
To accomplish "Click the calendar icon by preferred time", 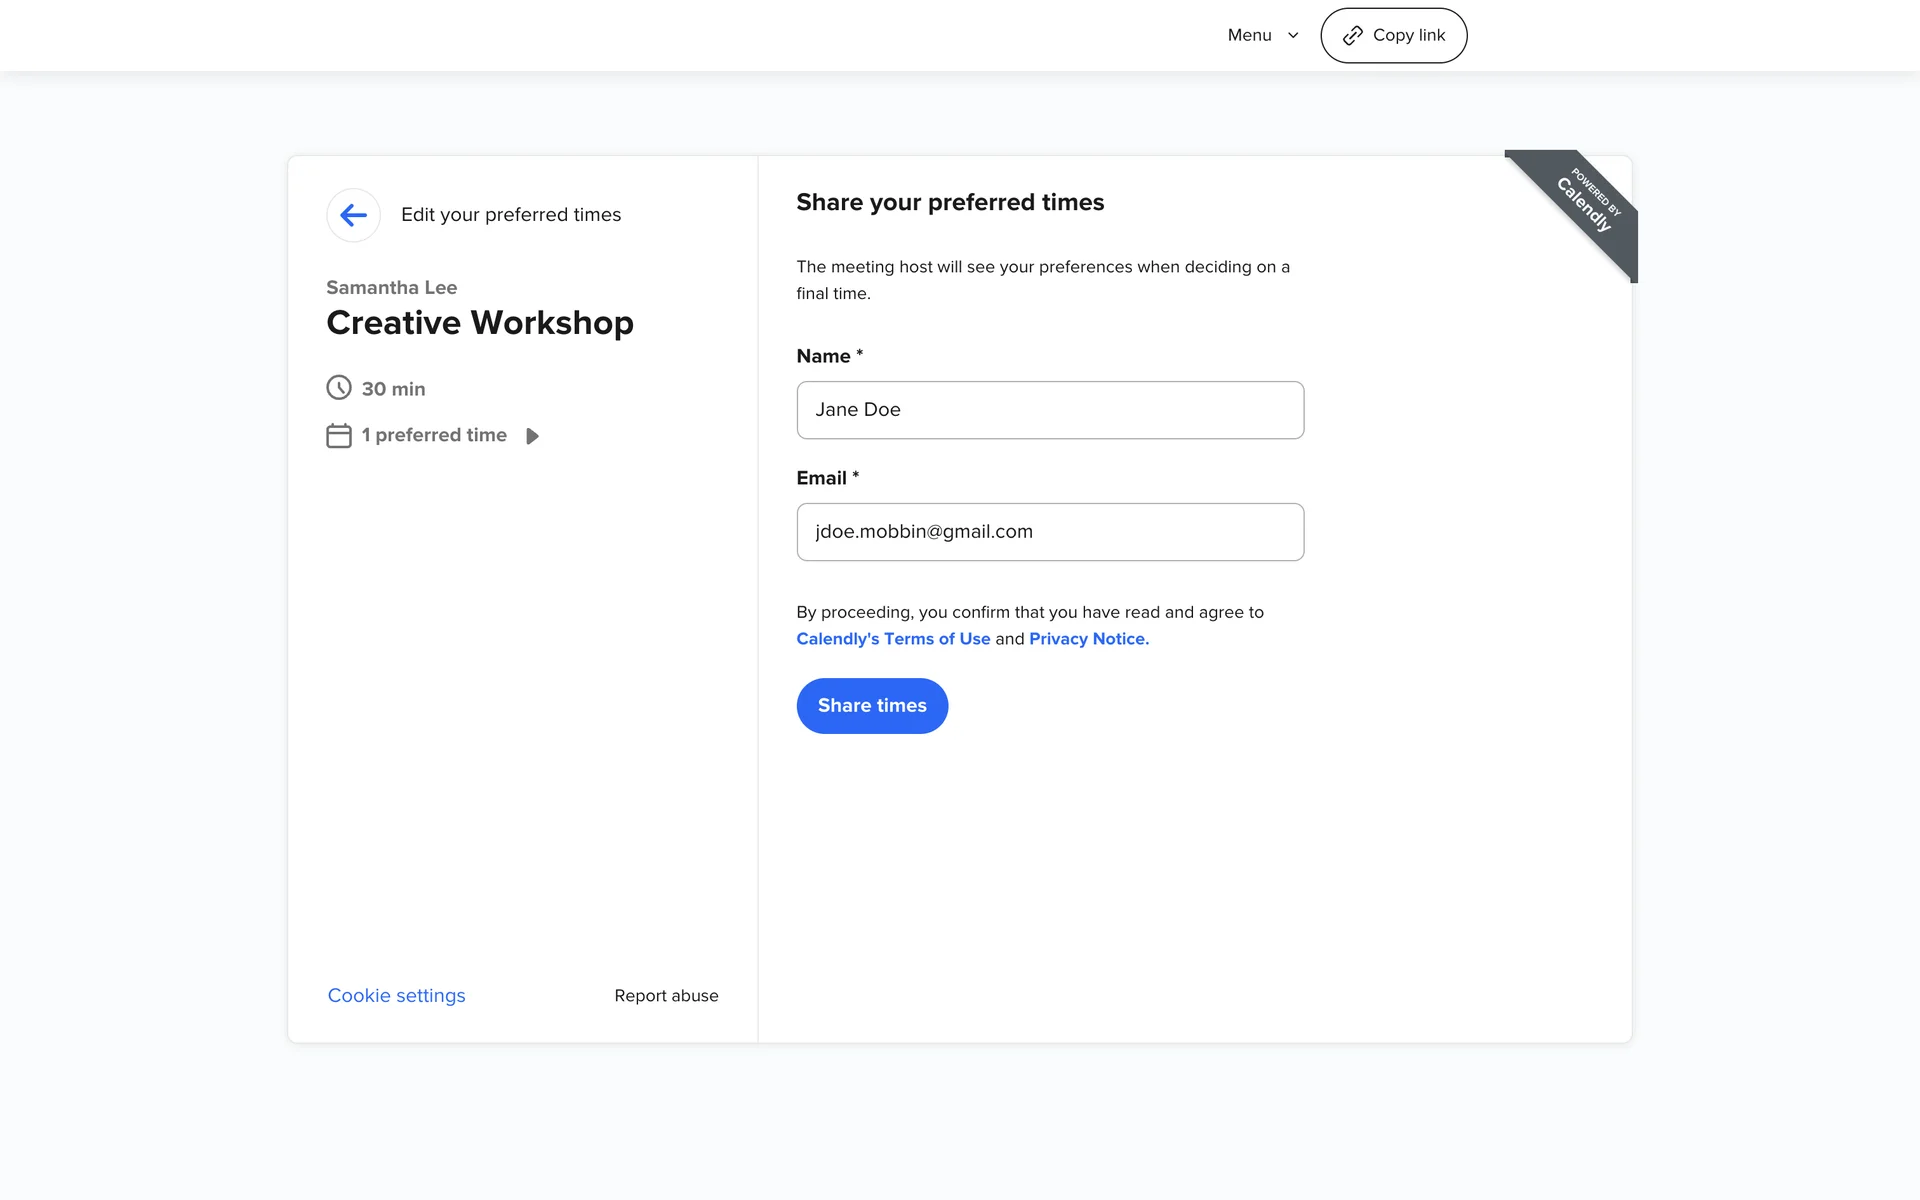I will (x=339, y=436).
